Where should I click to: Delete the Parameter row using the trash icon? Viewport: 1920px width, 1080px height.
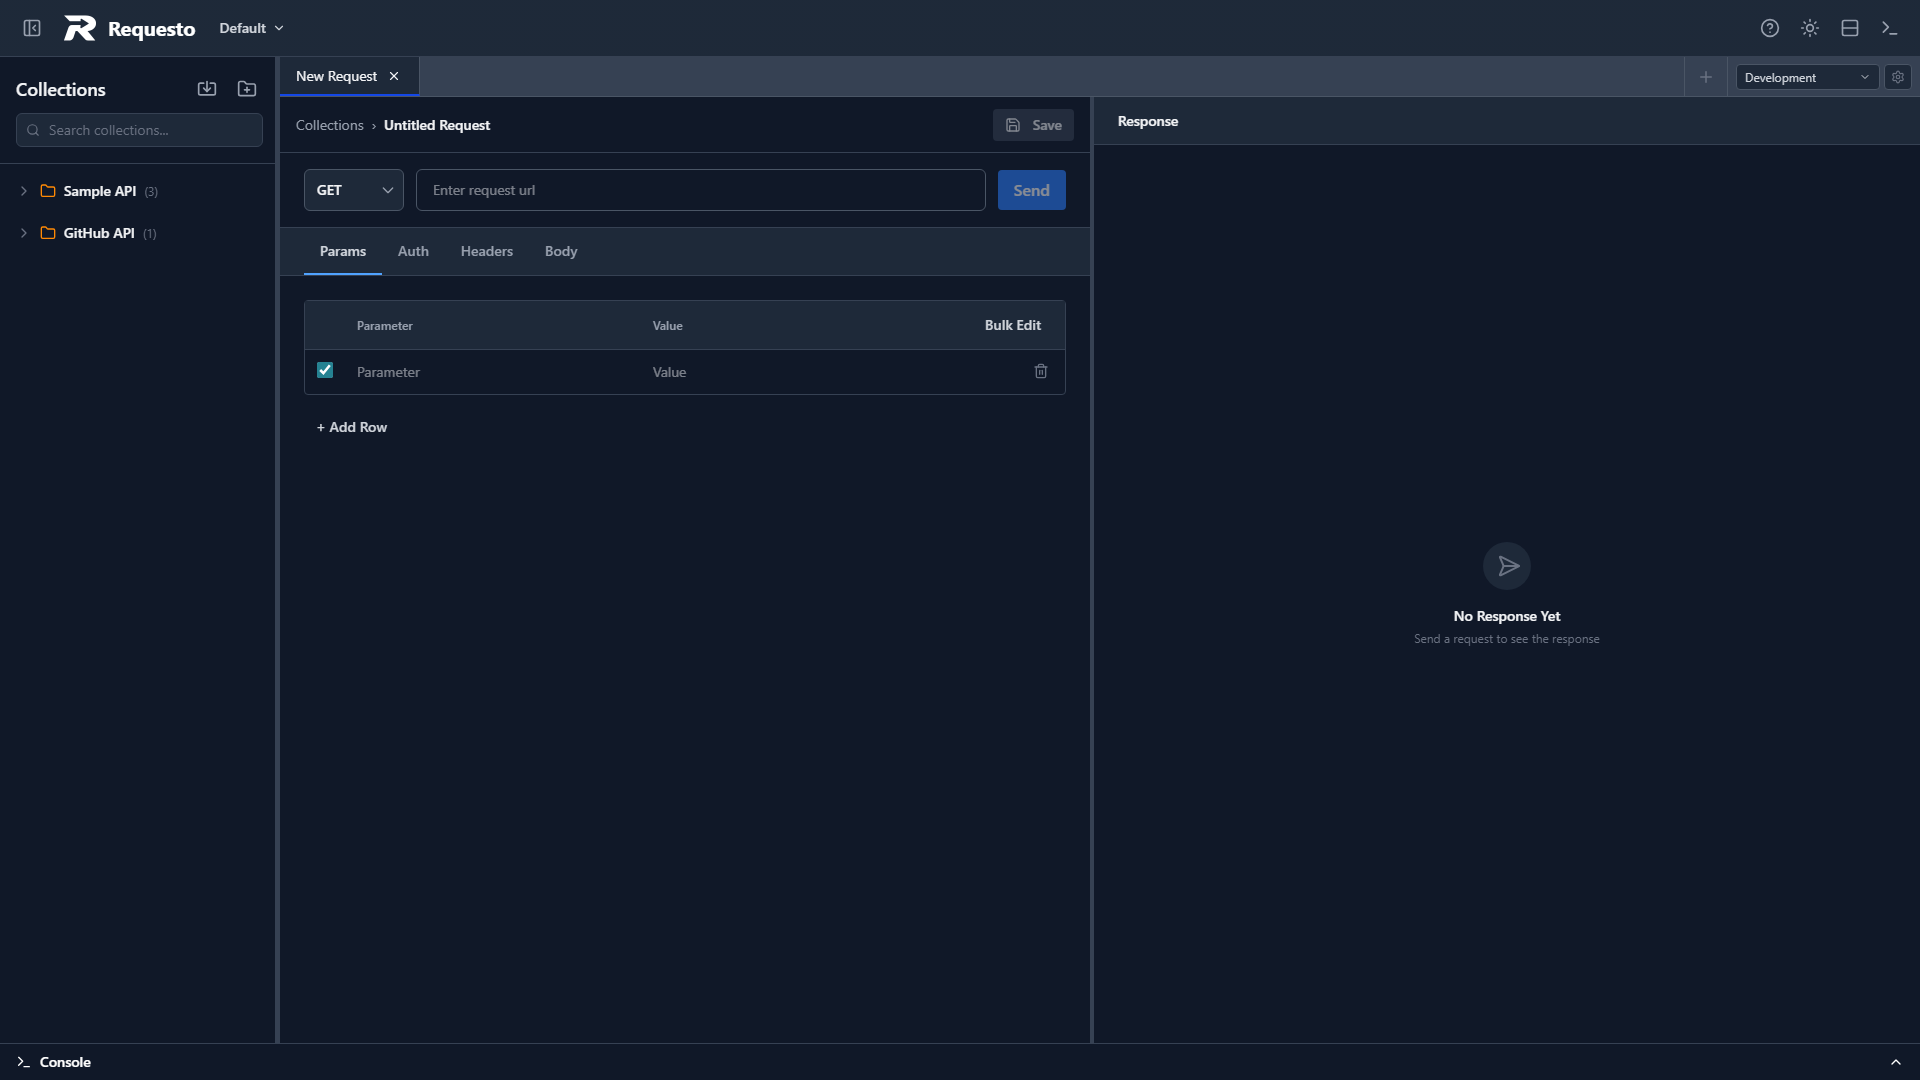click(x=1041, y=371)
